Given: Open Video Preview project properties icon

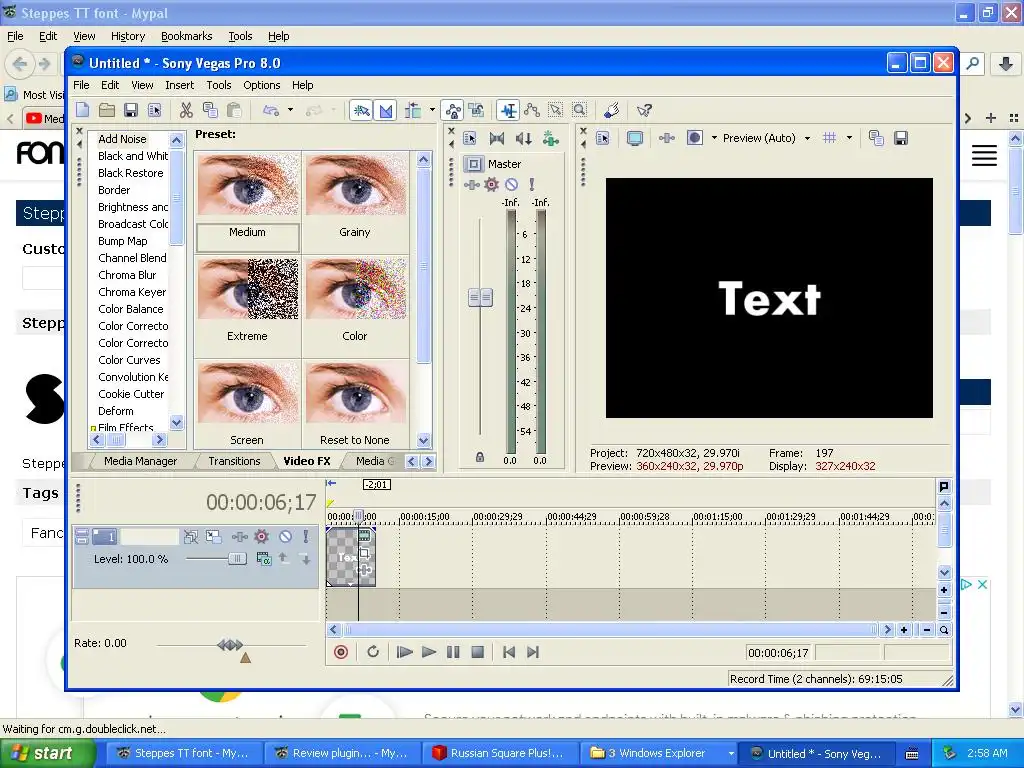Looking at the screenshot, I should coord(602,138).
